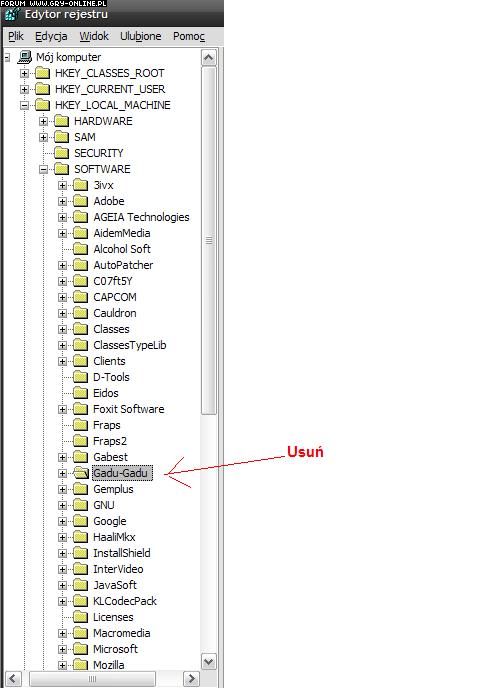Viewport: 503px width, 691px height.
Task: Click the Mój komputer computer icon
Action: point(25,57)
